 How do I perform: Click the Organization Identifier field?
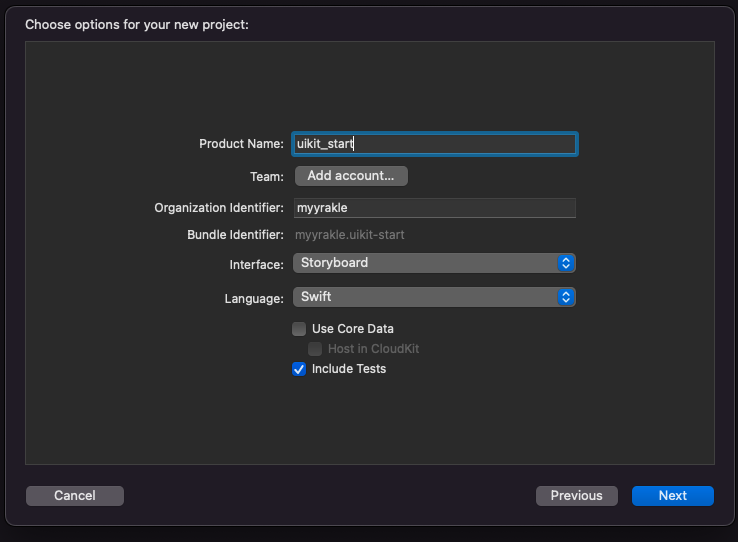(434, 208)
